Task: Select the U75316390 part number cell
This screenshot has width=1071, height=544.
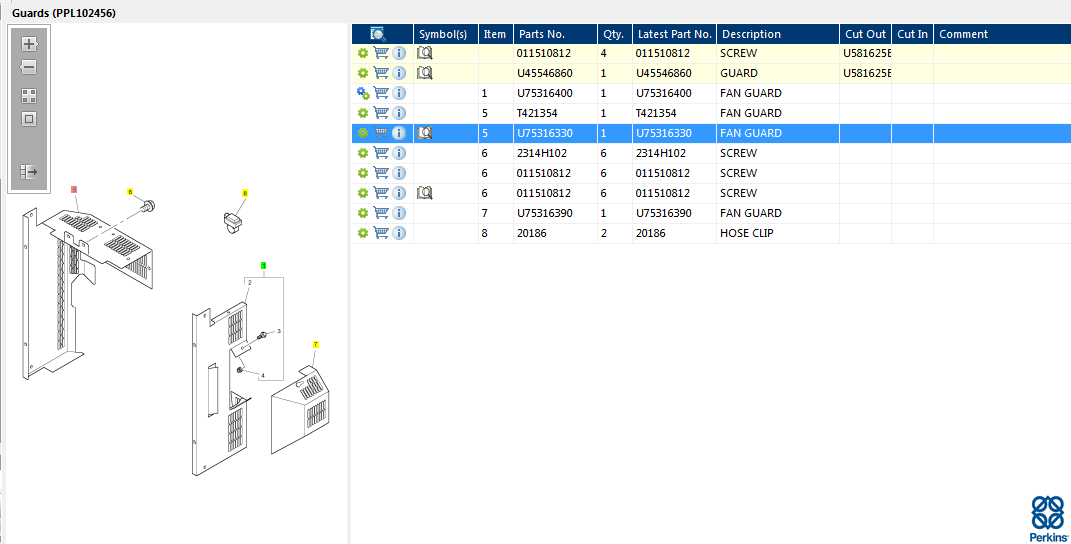Action: point(555,213)
